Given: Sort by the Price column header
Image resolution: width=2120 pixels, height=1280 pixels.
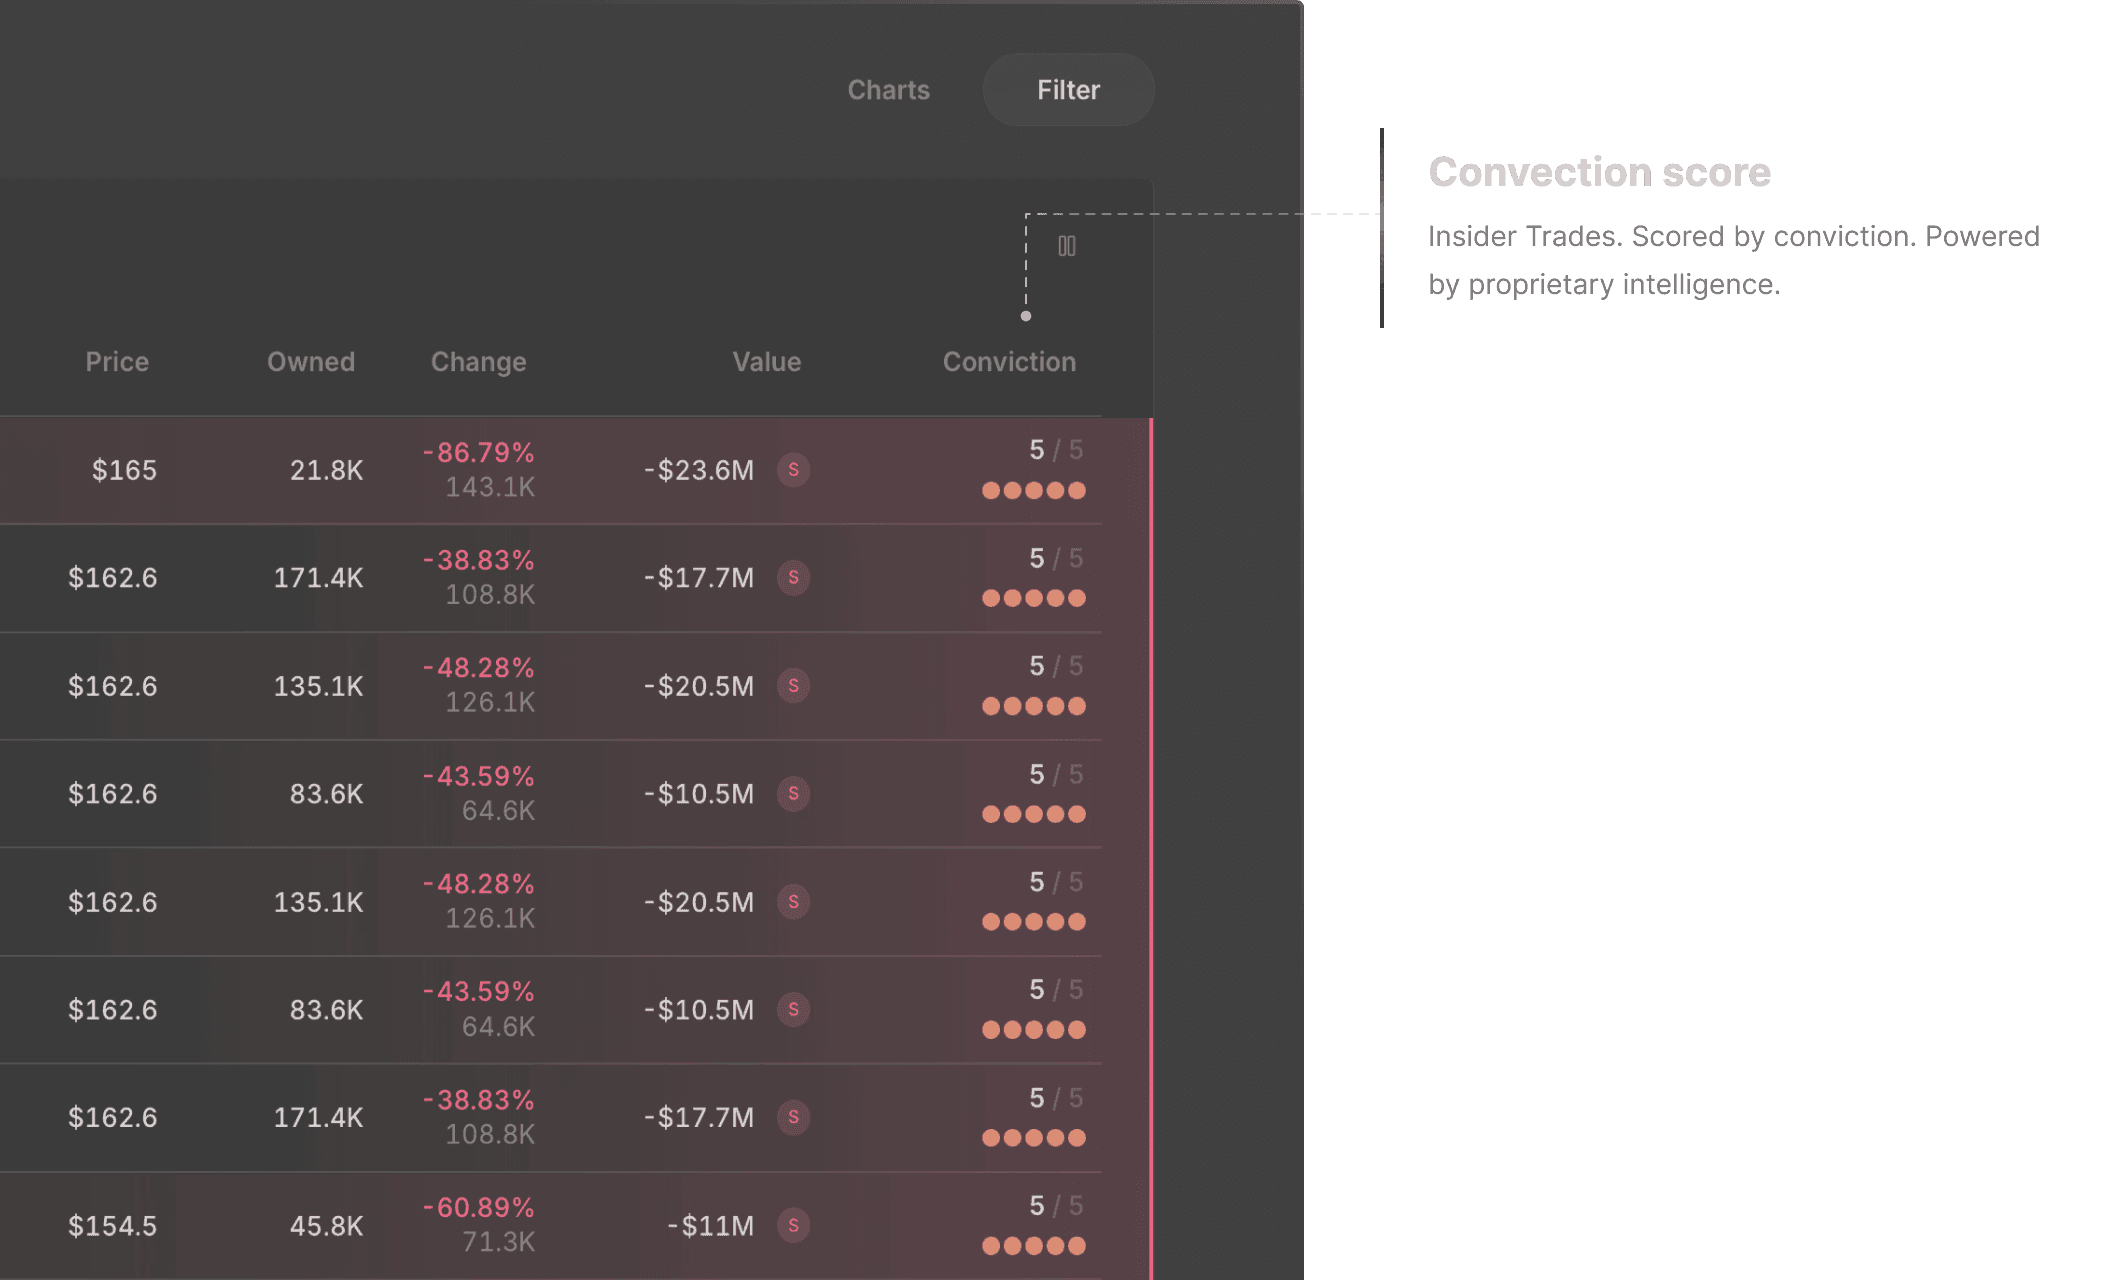Looking at the screenshot, I should coord(117,362).
